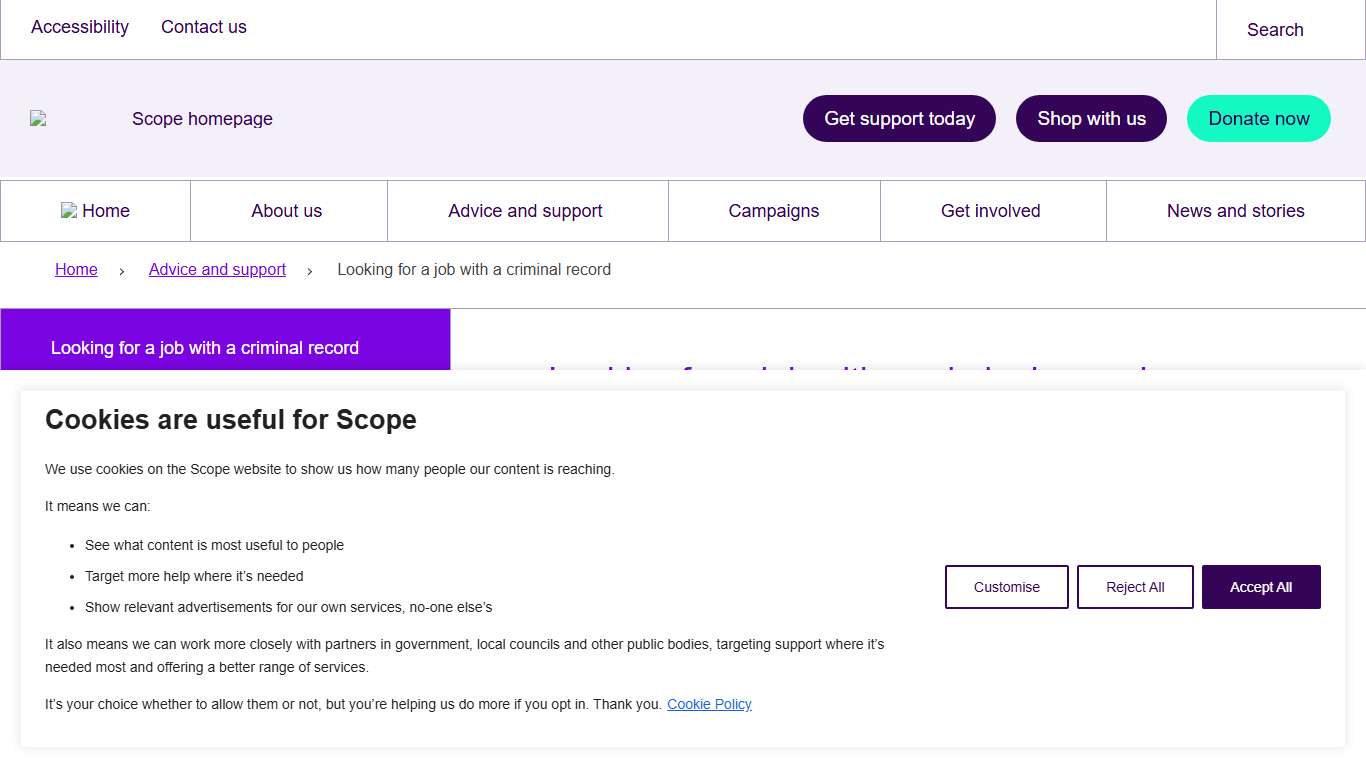Open the About us menu
Viewport: 1366px width, 768px height.
pyautogui.click(x=287, y=211)
